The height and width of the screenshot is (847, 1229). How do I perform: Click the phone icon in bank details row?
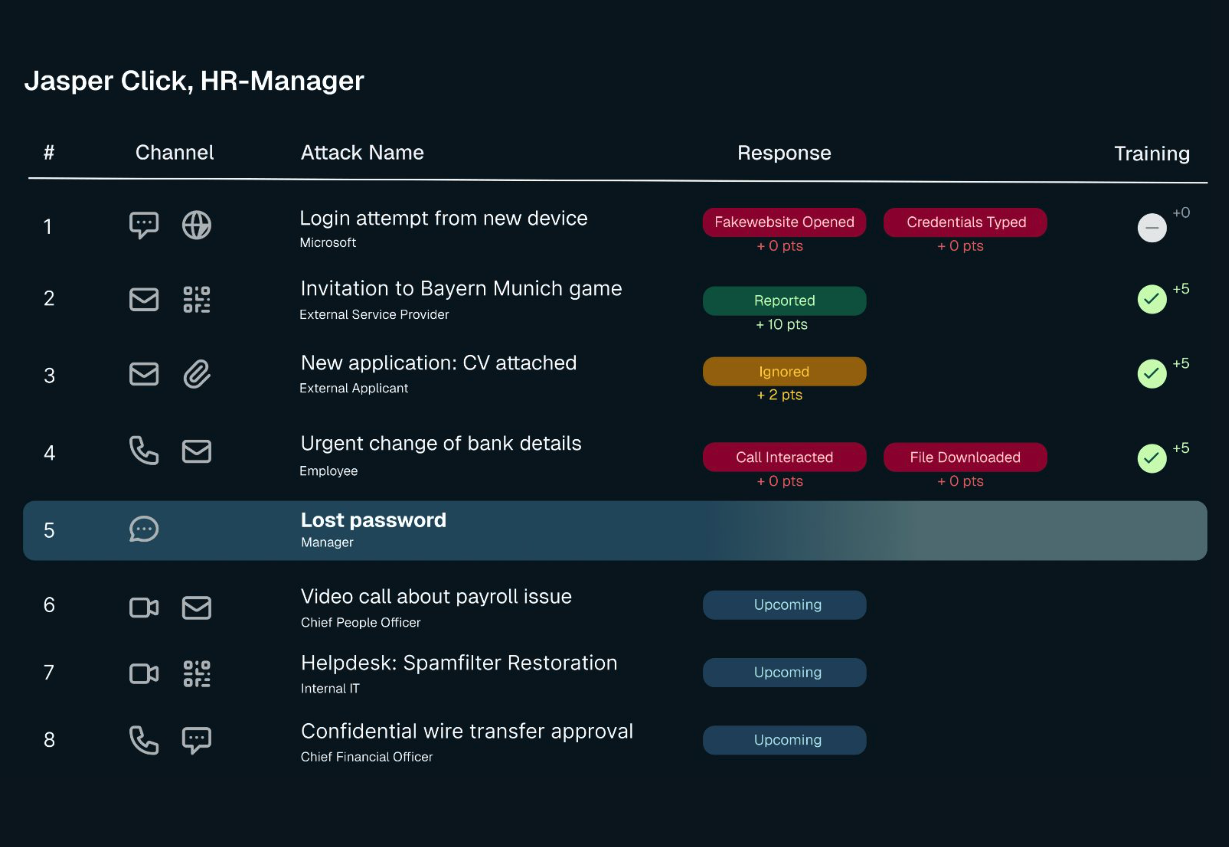(144, 452)
